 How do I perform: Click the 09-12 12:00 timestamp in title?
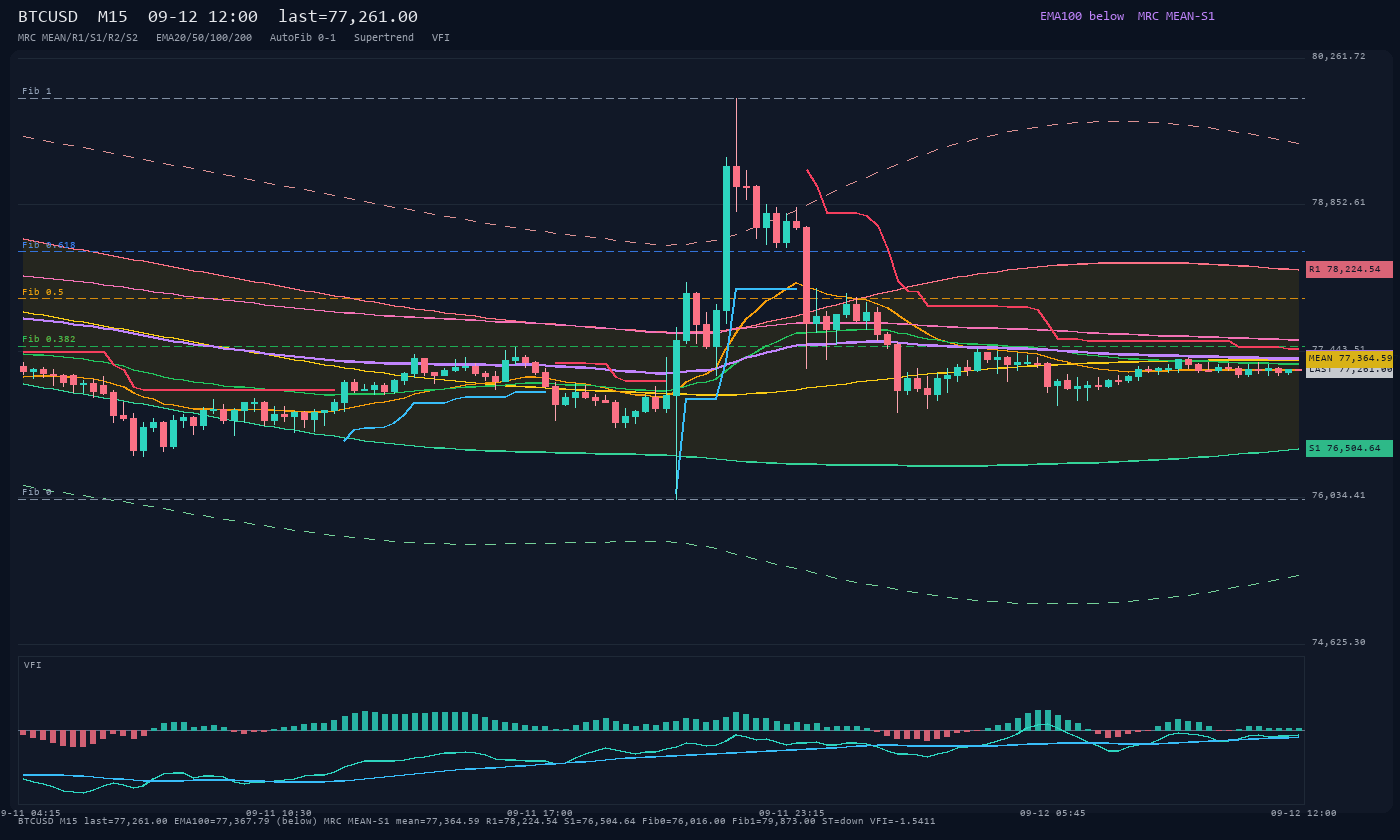(203, 17)
